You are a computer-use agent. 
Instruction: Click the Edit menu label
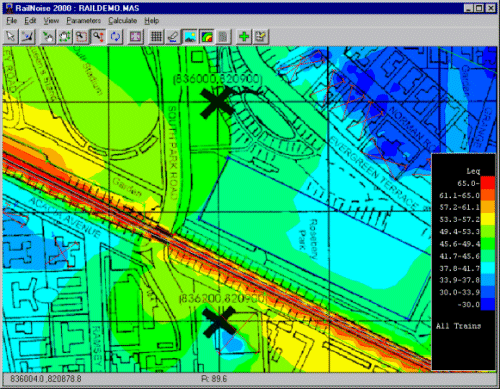[x=30, y=21]
